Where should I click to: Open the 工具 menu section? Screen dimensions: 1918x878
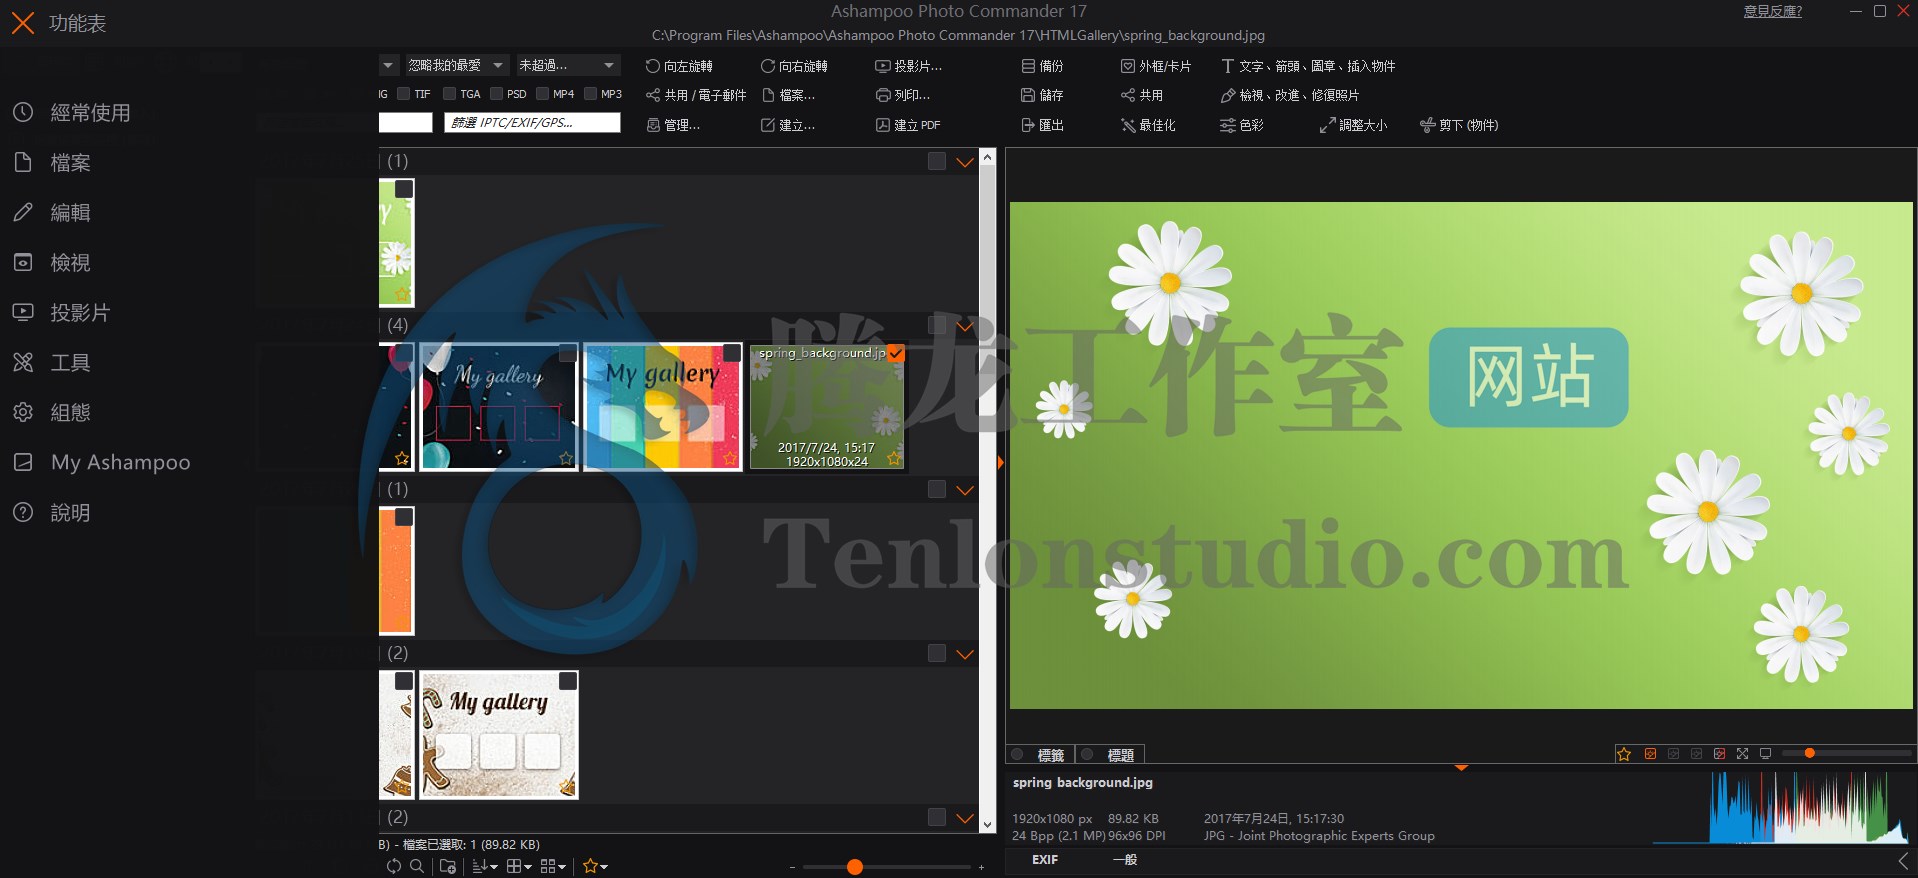point(52,362)
